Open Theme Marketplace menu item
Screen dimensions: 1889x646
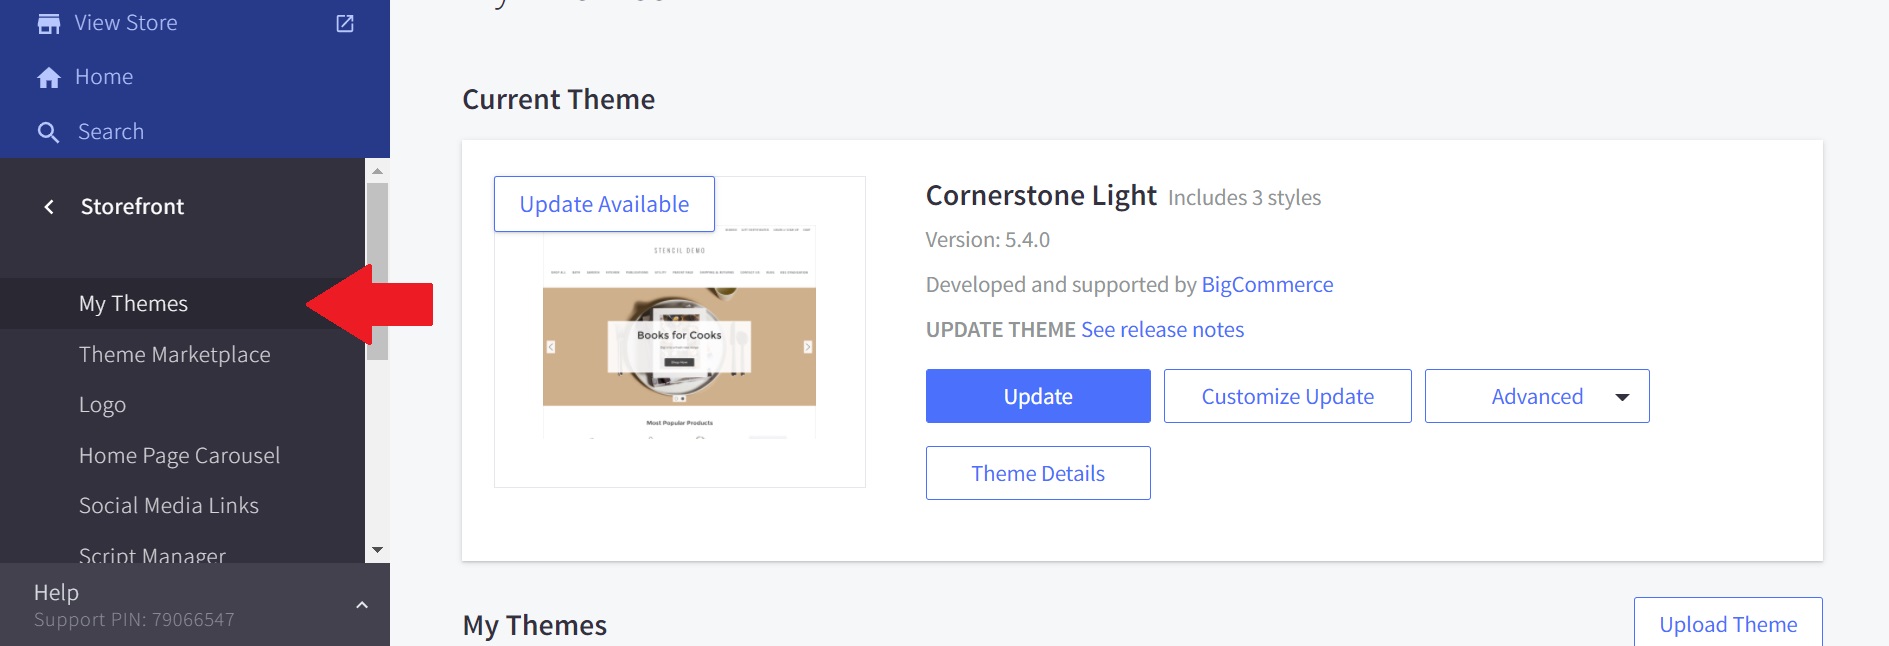(x=174, y=355)
